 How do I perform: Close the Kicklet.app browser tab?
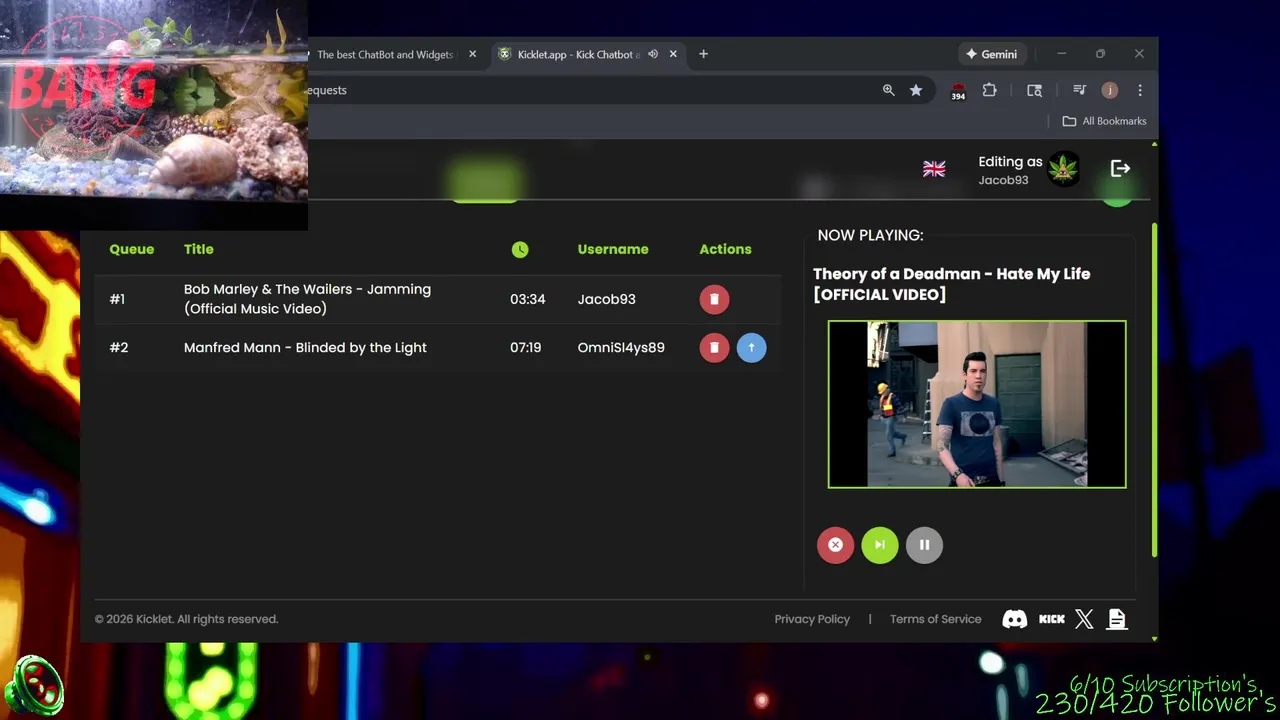673,54
